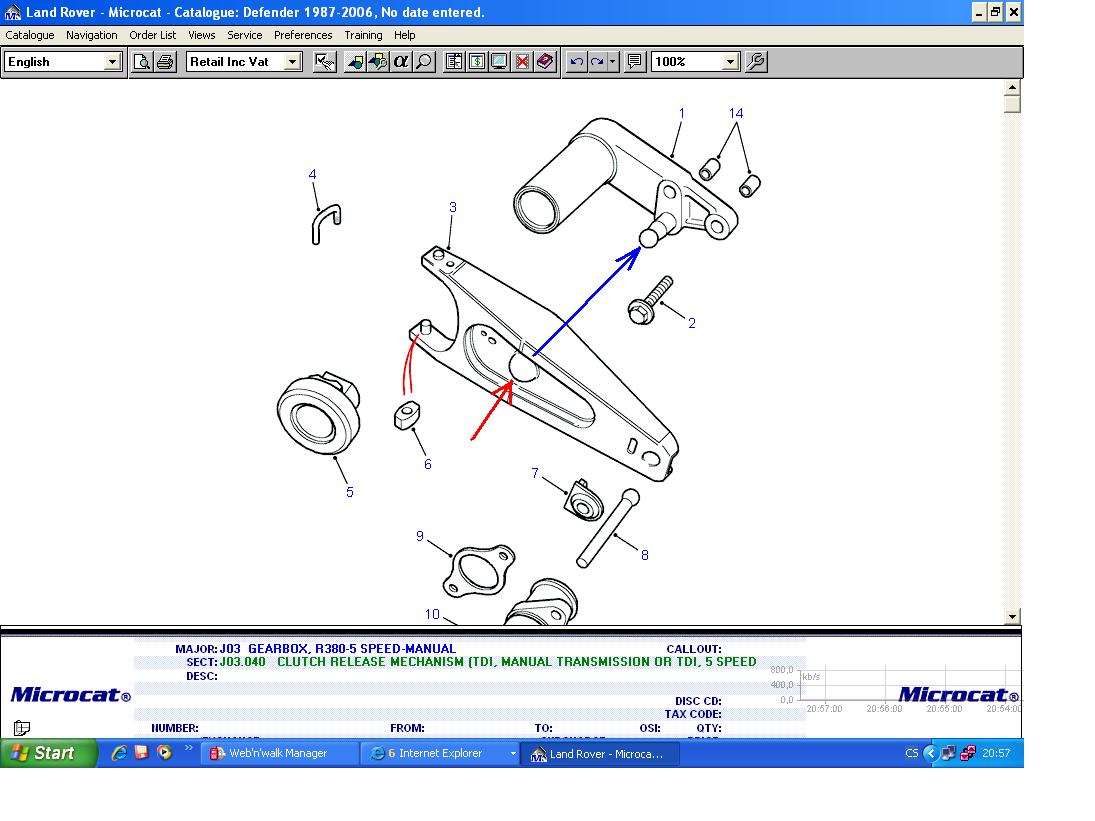The height and width of the screenshot is (821, 1095).
Task: Click the magnifying glass search icon
Action: pyautogui.click(x=424, y=62)
